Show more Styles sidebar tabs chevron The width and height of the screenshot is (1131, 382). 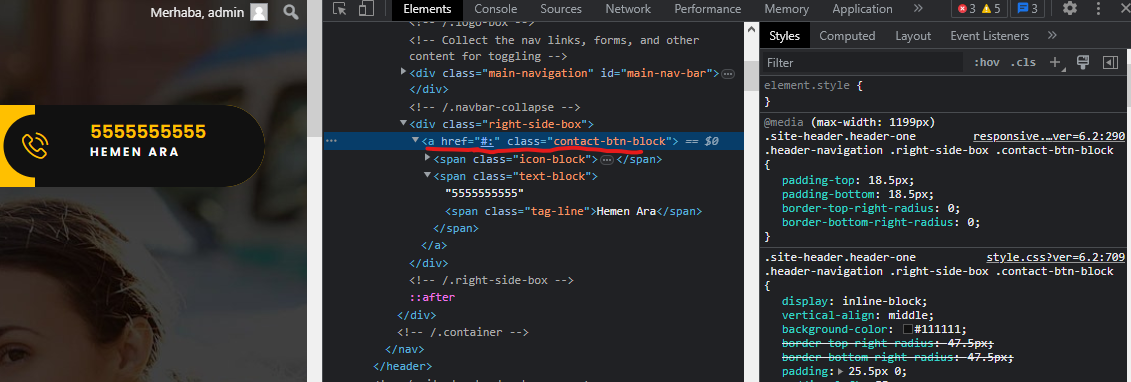(x=1052, y=35)
